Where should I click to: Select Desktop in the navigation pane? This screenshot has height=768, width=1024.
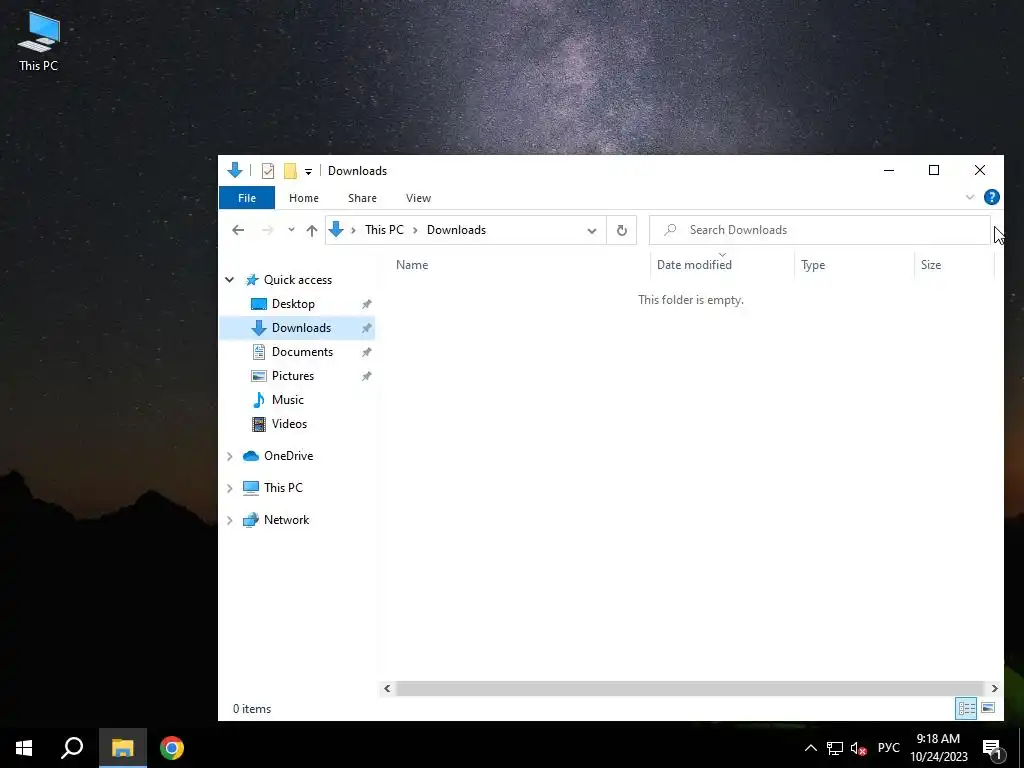293,304
